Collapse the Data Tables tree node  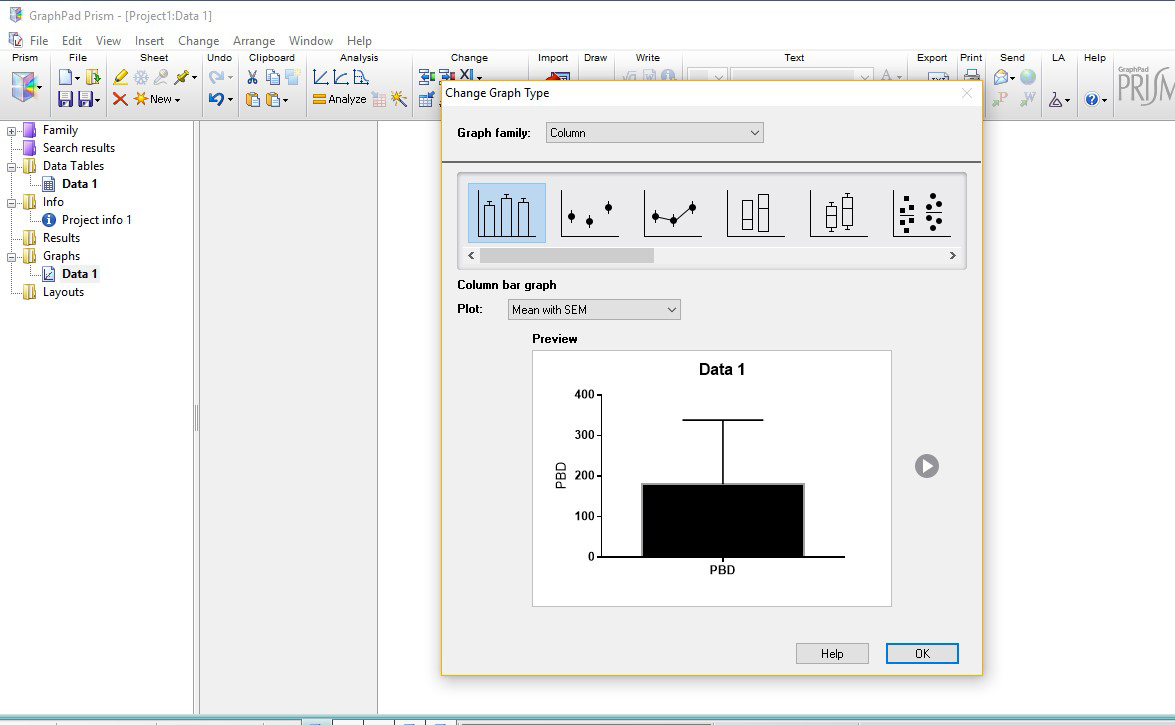click(x=12, y=167)
